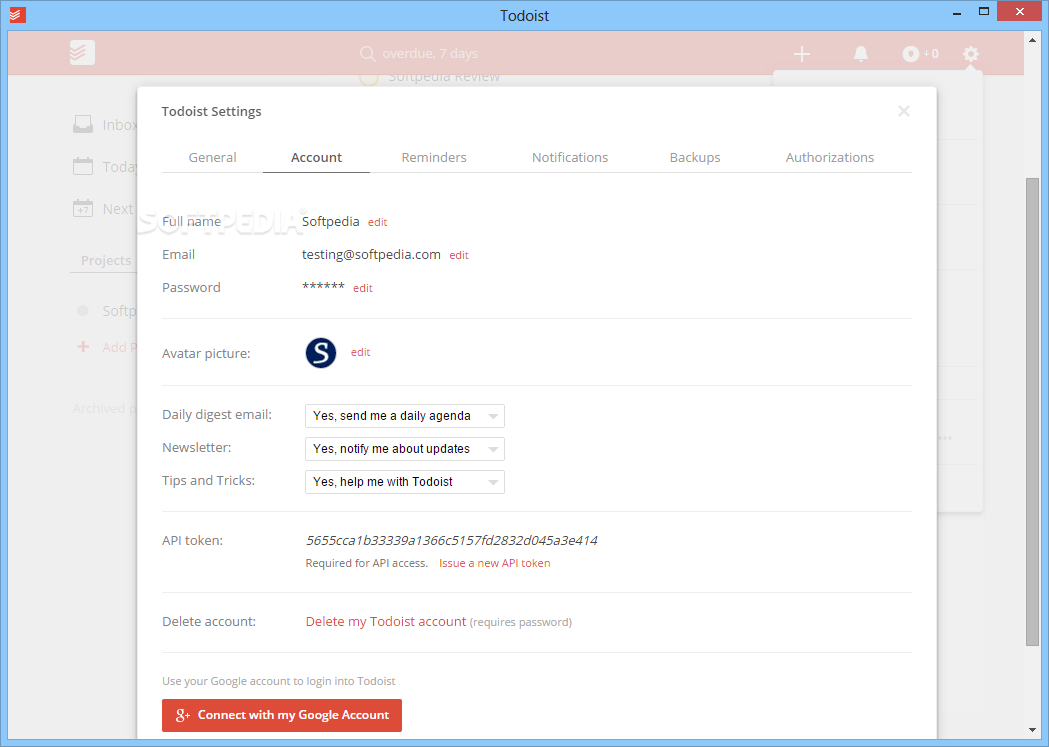Click edit beside the avatar picture
1049x747 pixels.
pyautogui.click(x=361, y=352)
